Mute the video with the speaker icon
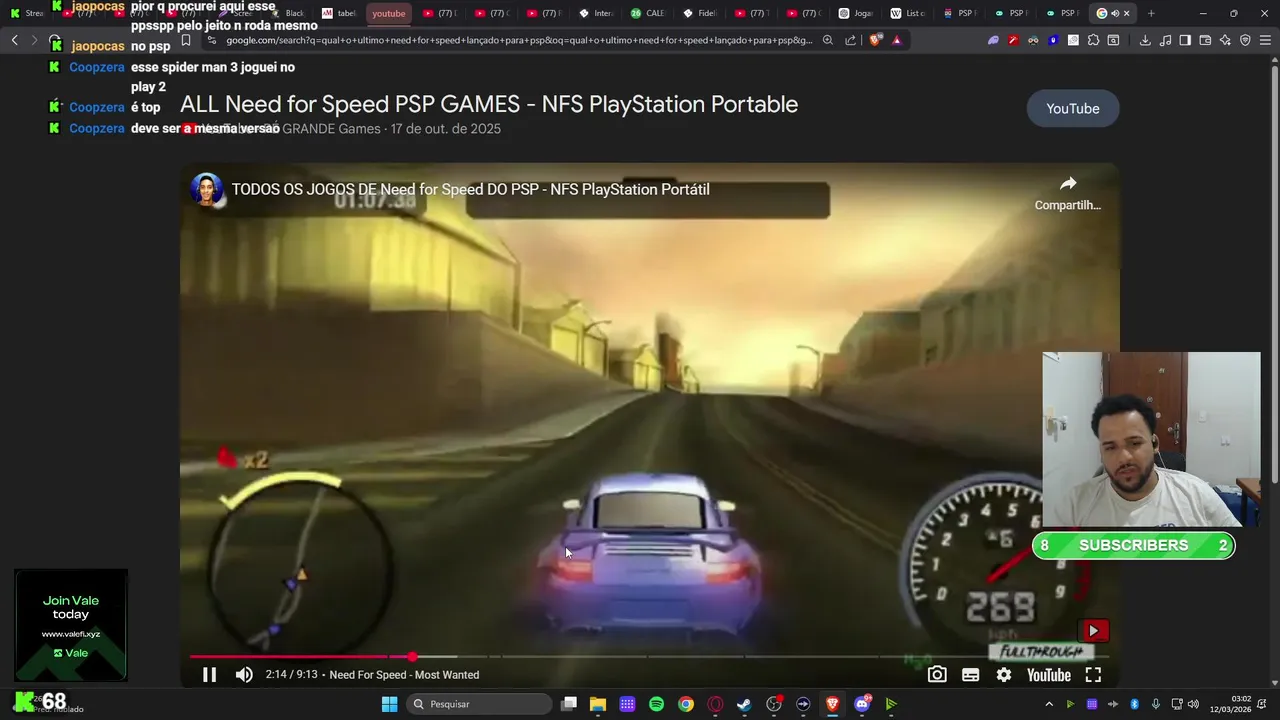This screenshot has height=720, width=1280. point(244,675)
